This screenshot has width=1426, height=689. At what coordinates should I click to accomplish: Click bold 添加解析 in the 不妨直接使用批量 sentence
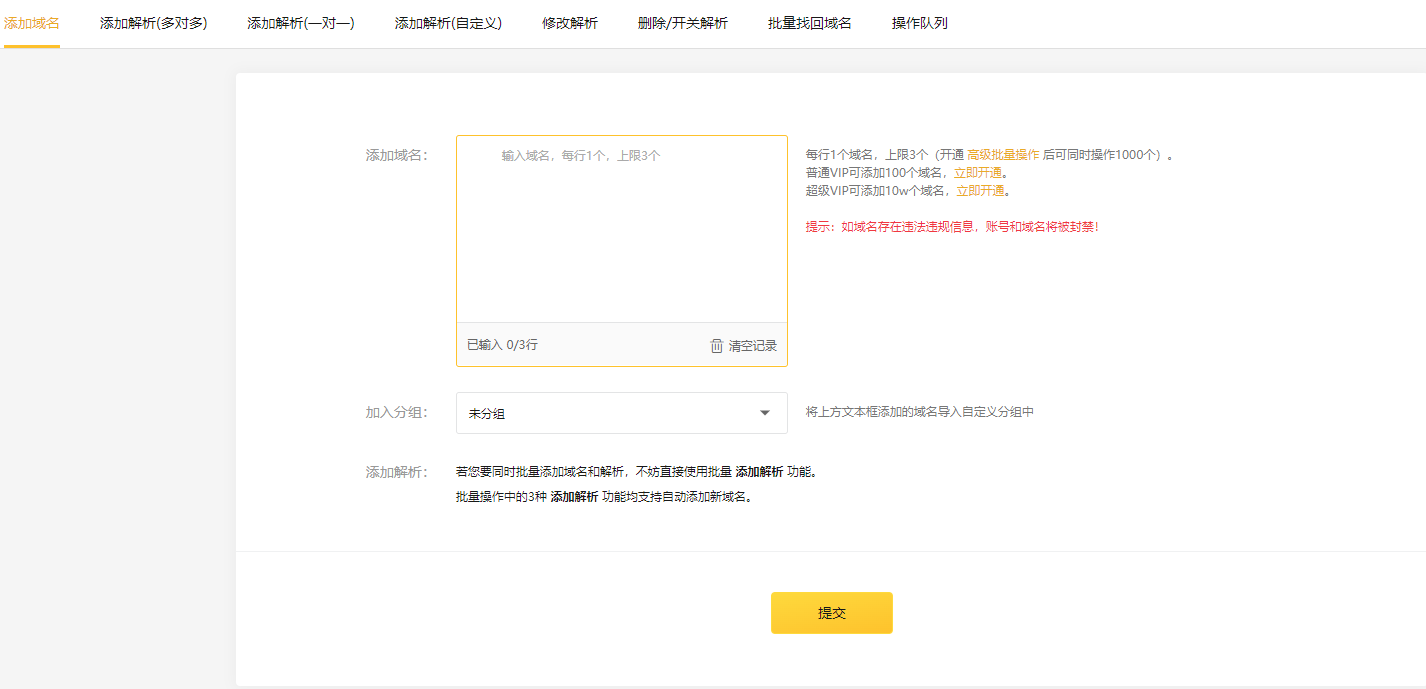point(759,472)
